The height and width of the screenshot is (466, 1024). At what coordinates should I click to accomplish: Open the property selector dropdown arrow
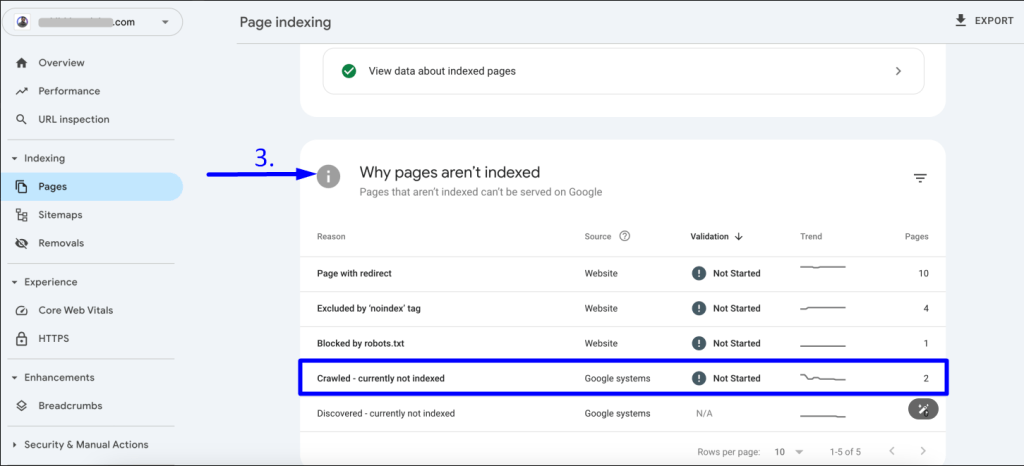(x=165, y=22)
